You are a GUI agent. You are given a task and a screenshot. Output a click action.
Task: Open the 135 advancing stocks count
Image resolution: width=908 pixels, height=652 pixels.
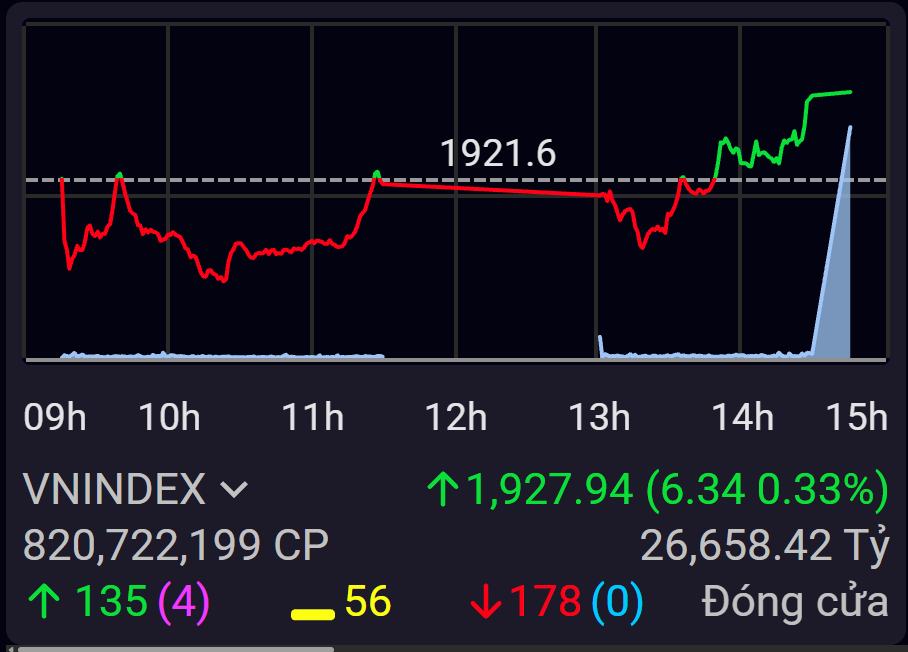point(111,601)
